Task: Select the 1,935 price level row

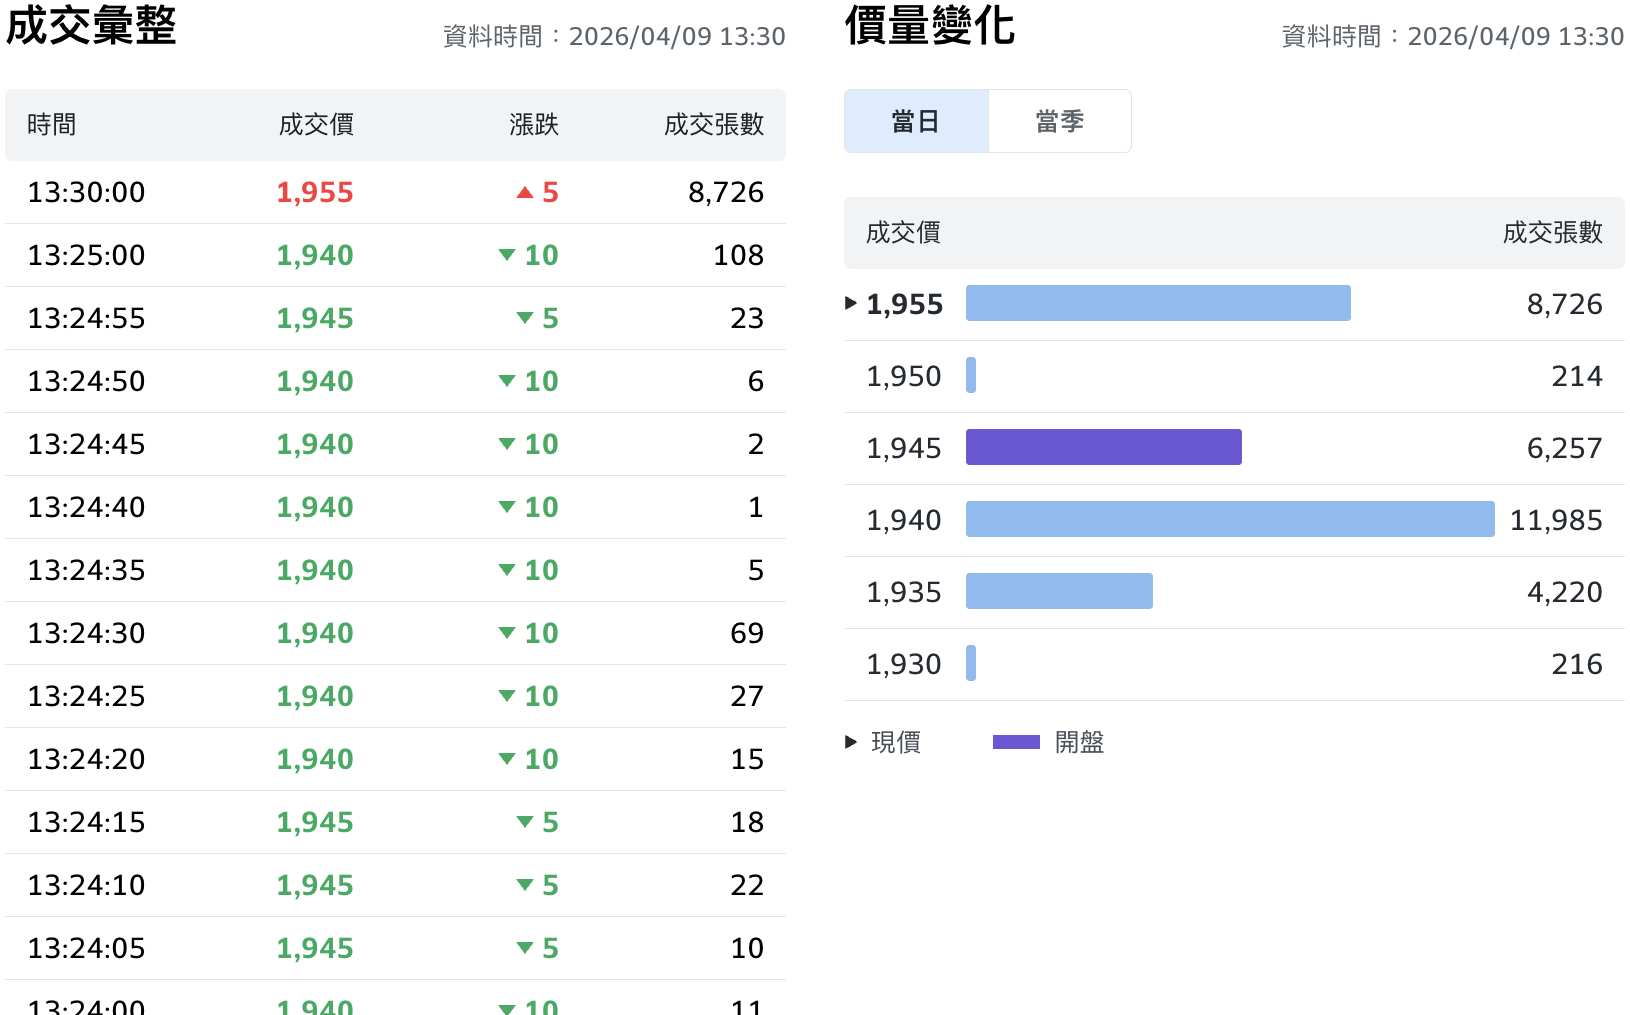Action: click(1233, 592)
